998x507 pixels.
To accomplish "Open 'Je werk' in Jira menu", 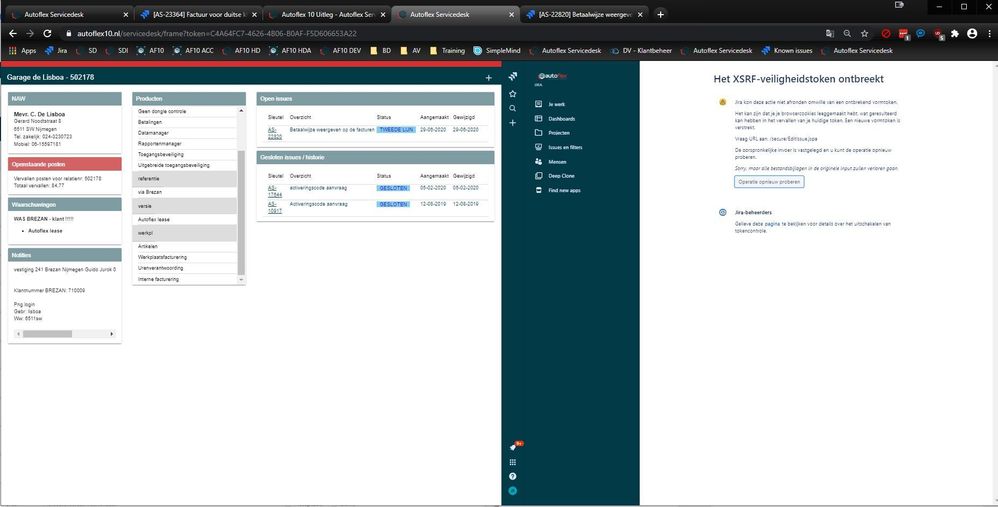I will [551, 104].
